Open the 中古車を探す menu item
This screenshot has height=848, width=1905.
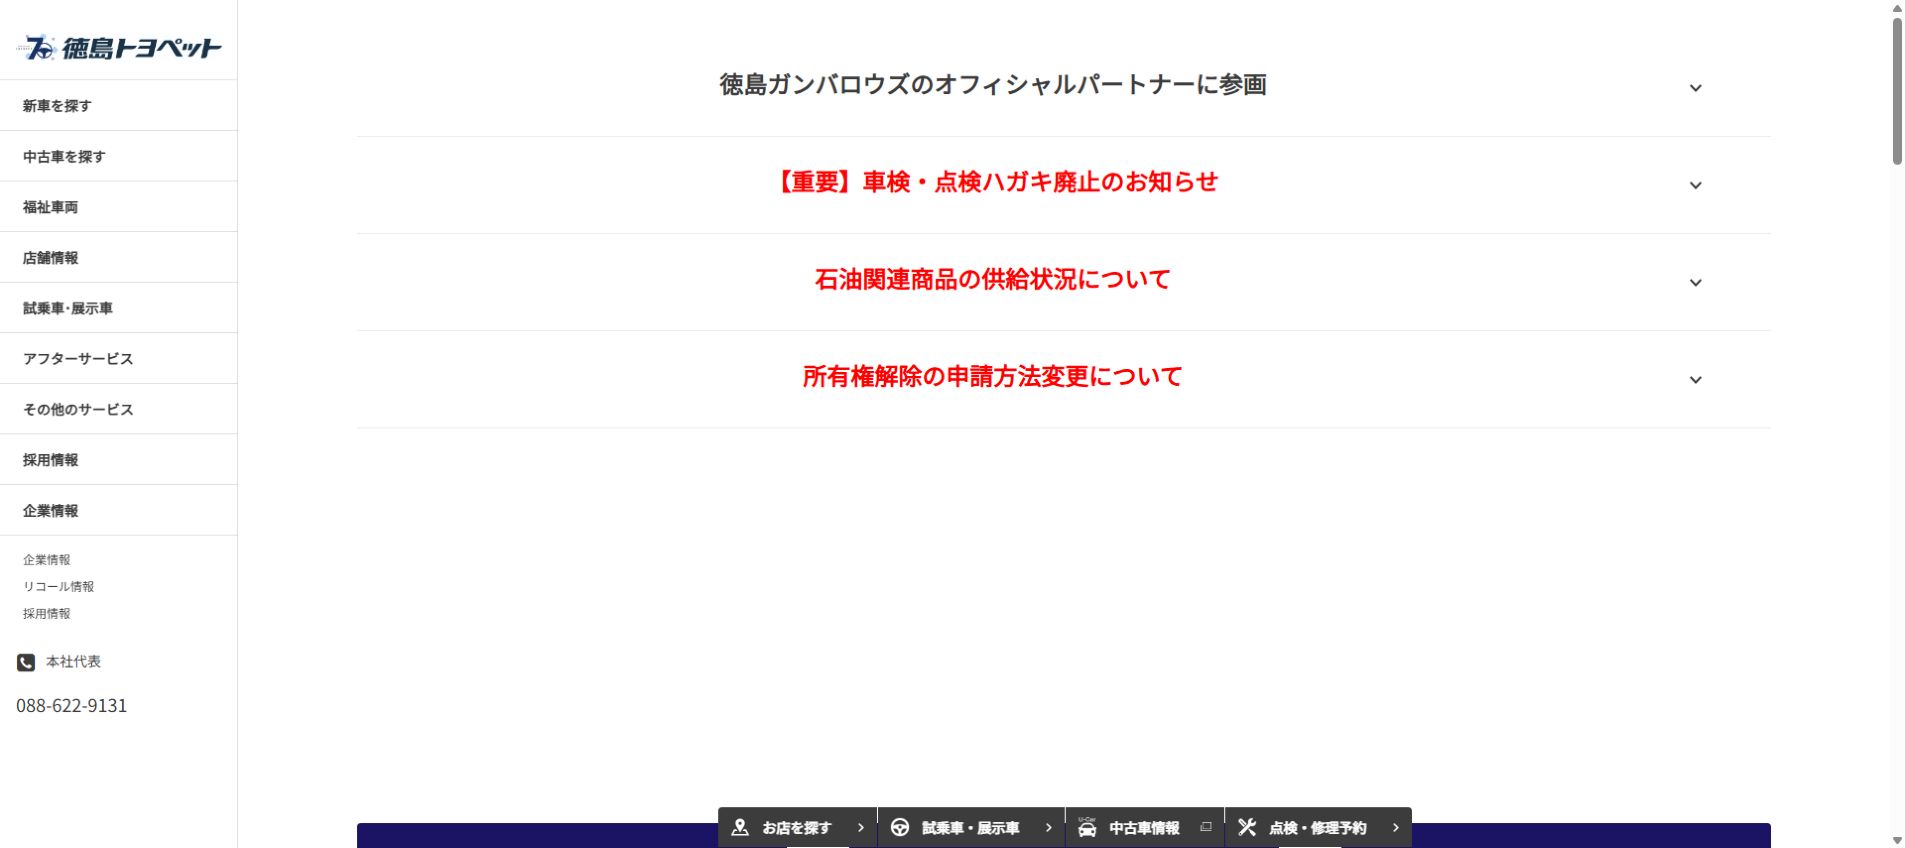[119, 156]
